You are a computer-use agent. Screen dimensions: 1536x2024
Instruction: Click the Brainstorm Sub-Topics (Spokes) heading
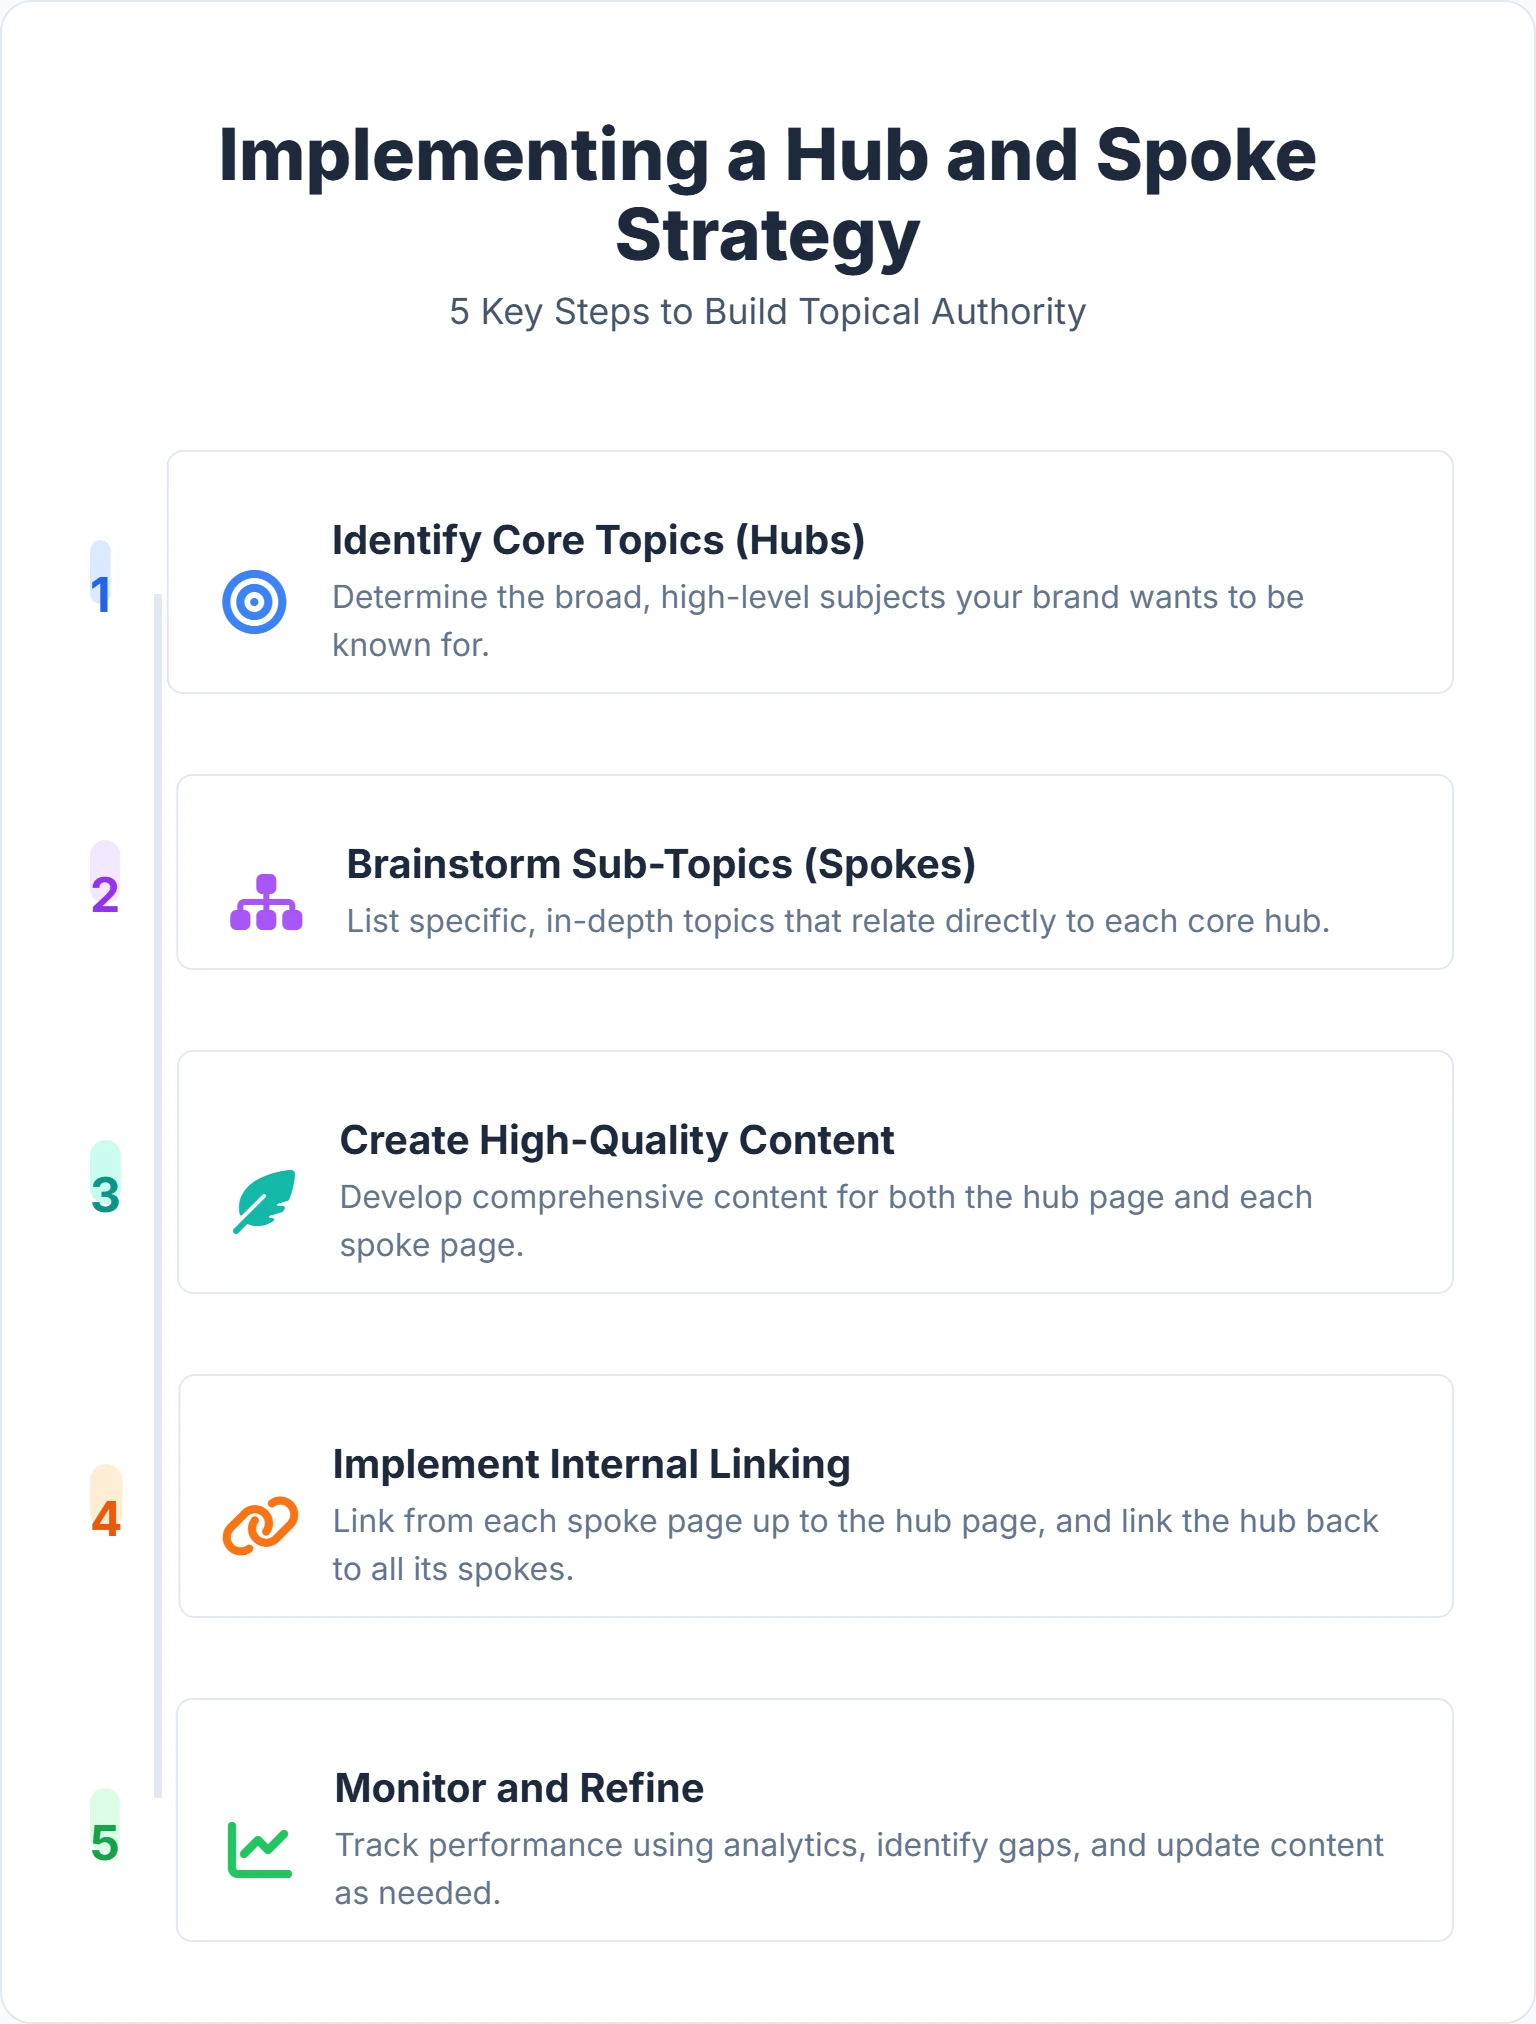[x=661, y=865]
